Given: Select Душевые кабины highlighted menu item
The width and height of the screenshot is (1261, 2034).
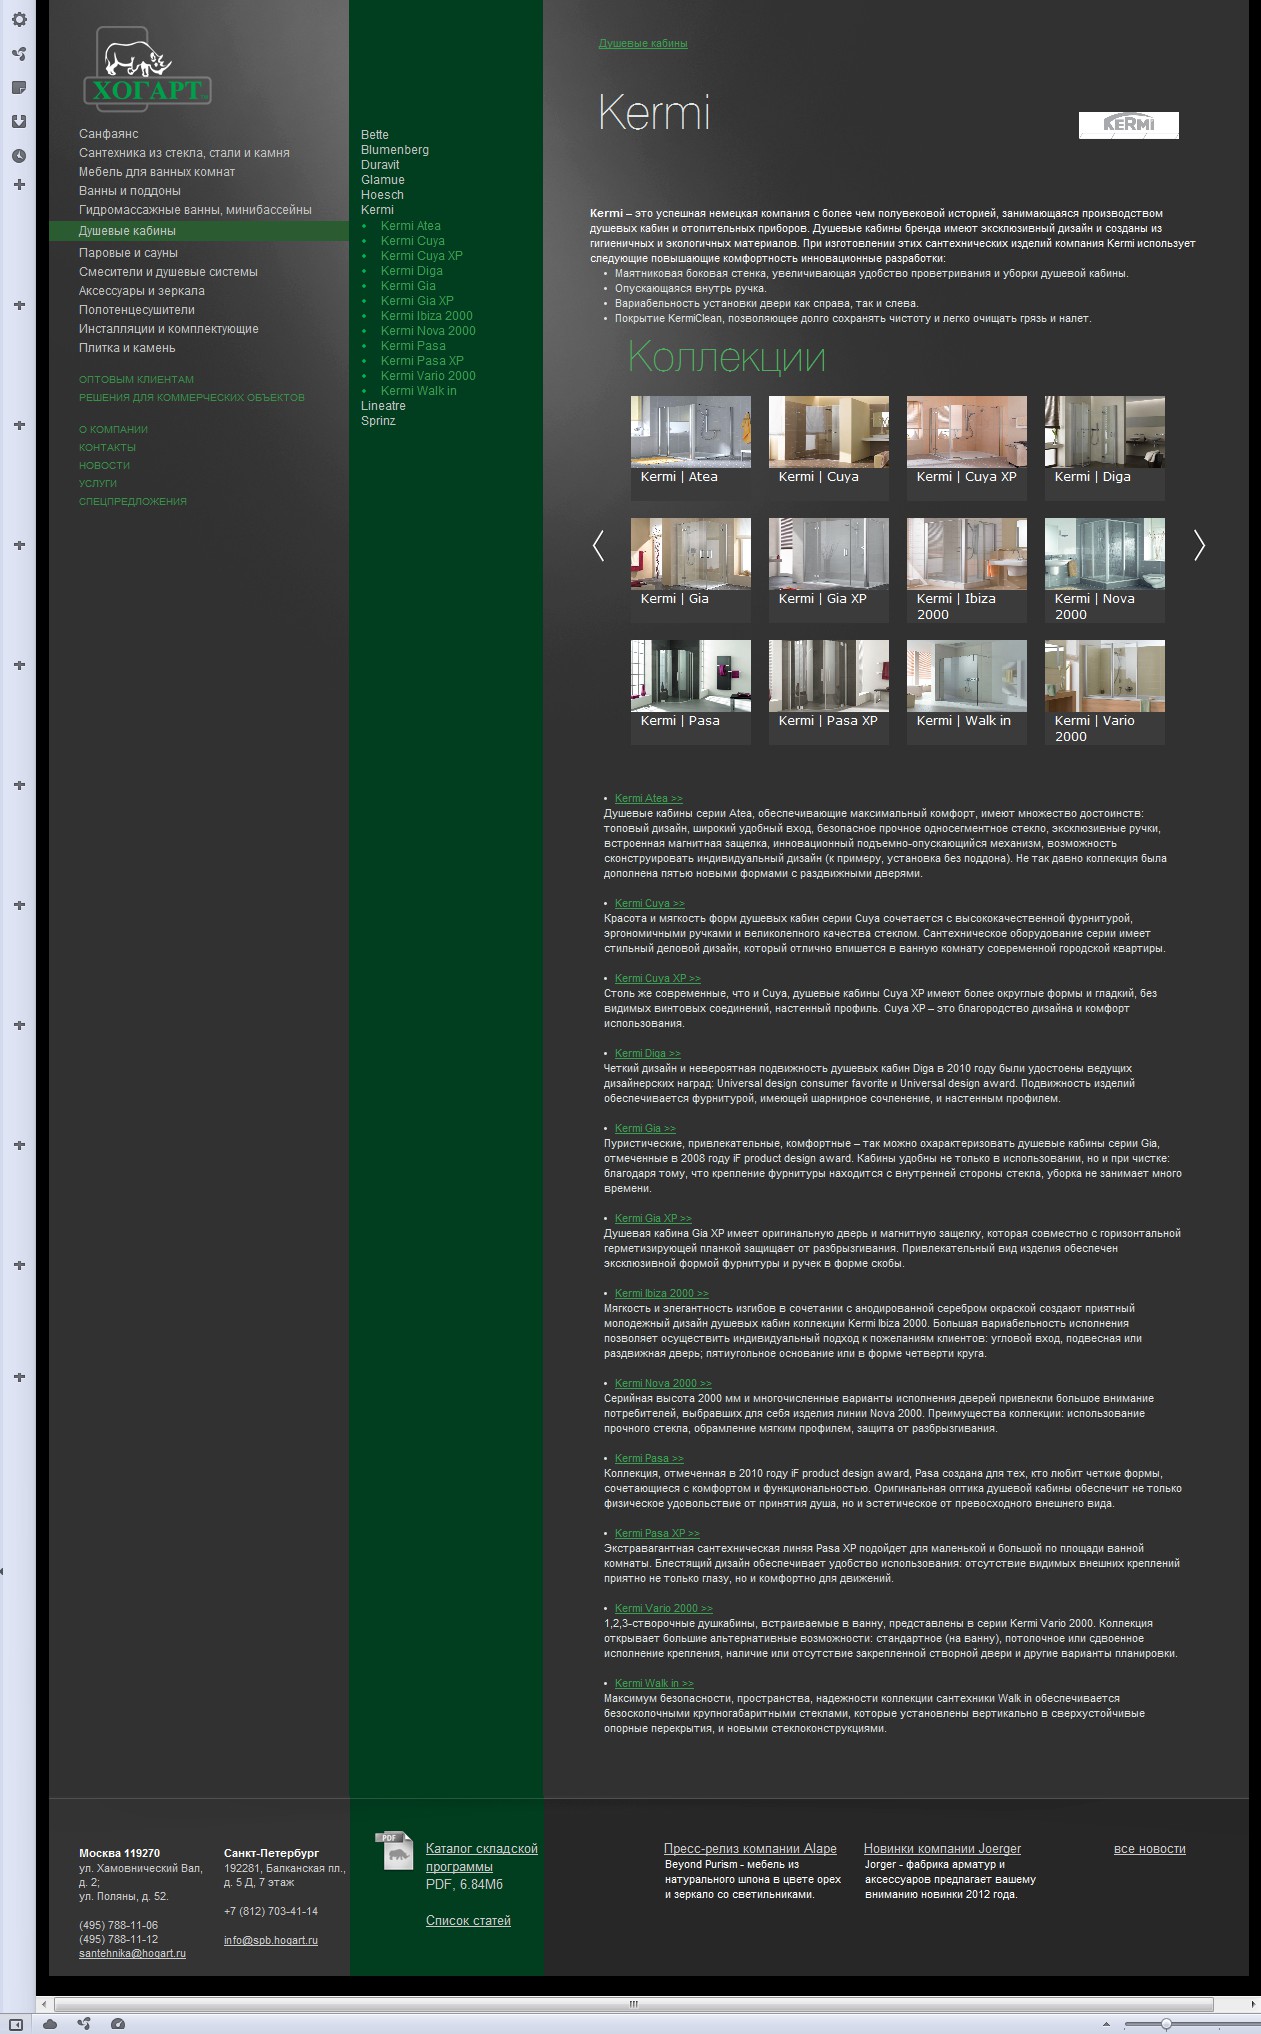Looking at the screenshot, I should pyautogui.click(x=199, y=231).
